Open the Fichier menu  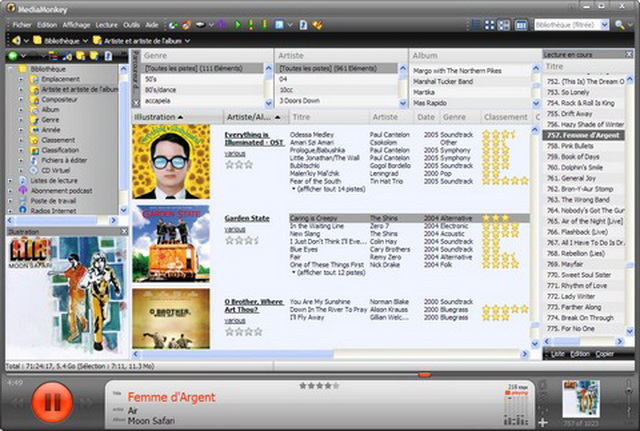point(22,25)
